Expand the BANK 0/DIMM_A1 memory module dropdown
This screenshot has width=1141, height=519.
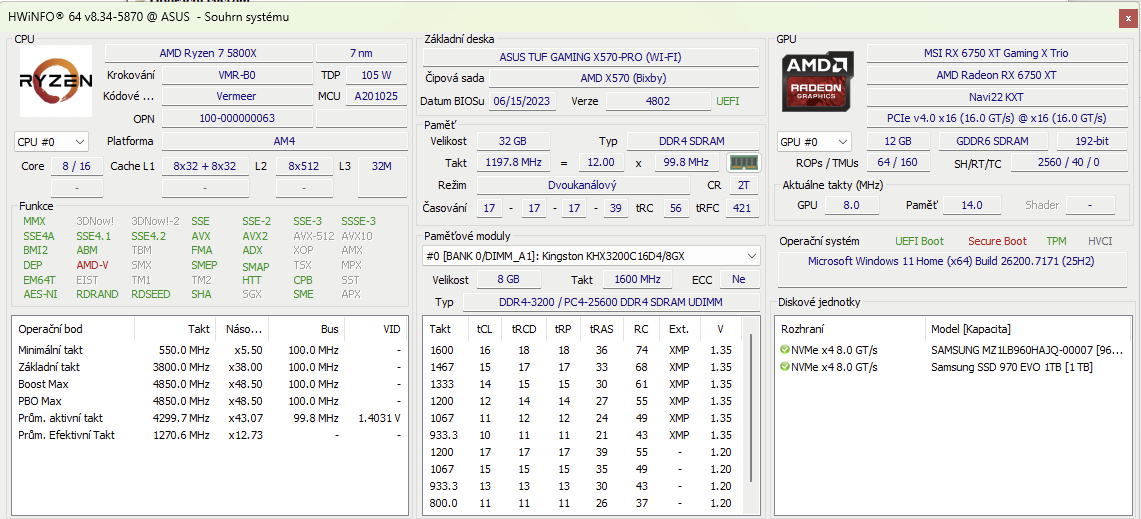(752, 256)
